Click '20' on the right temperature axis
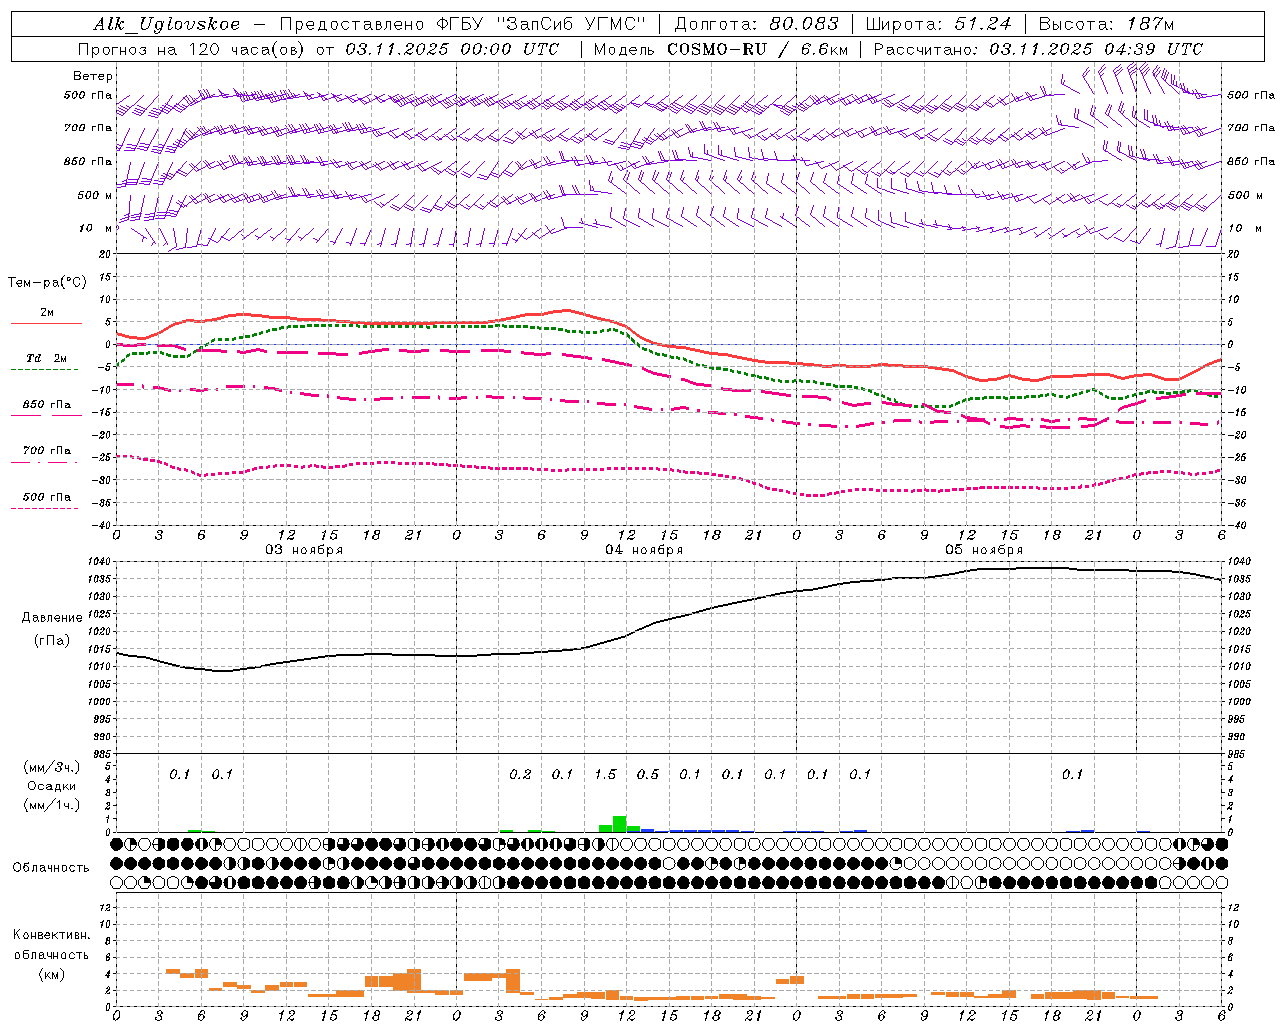The image size is (1280, 1024). pos(1234,254)
